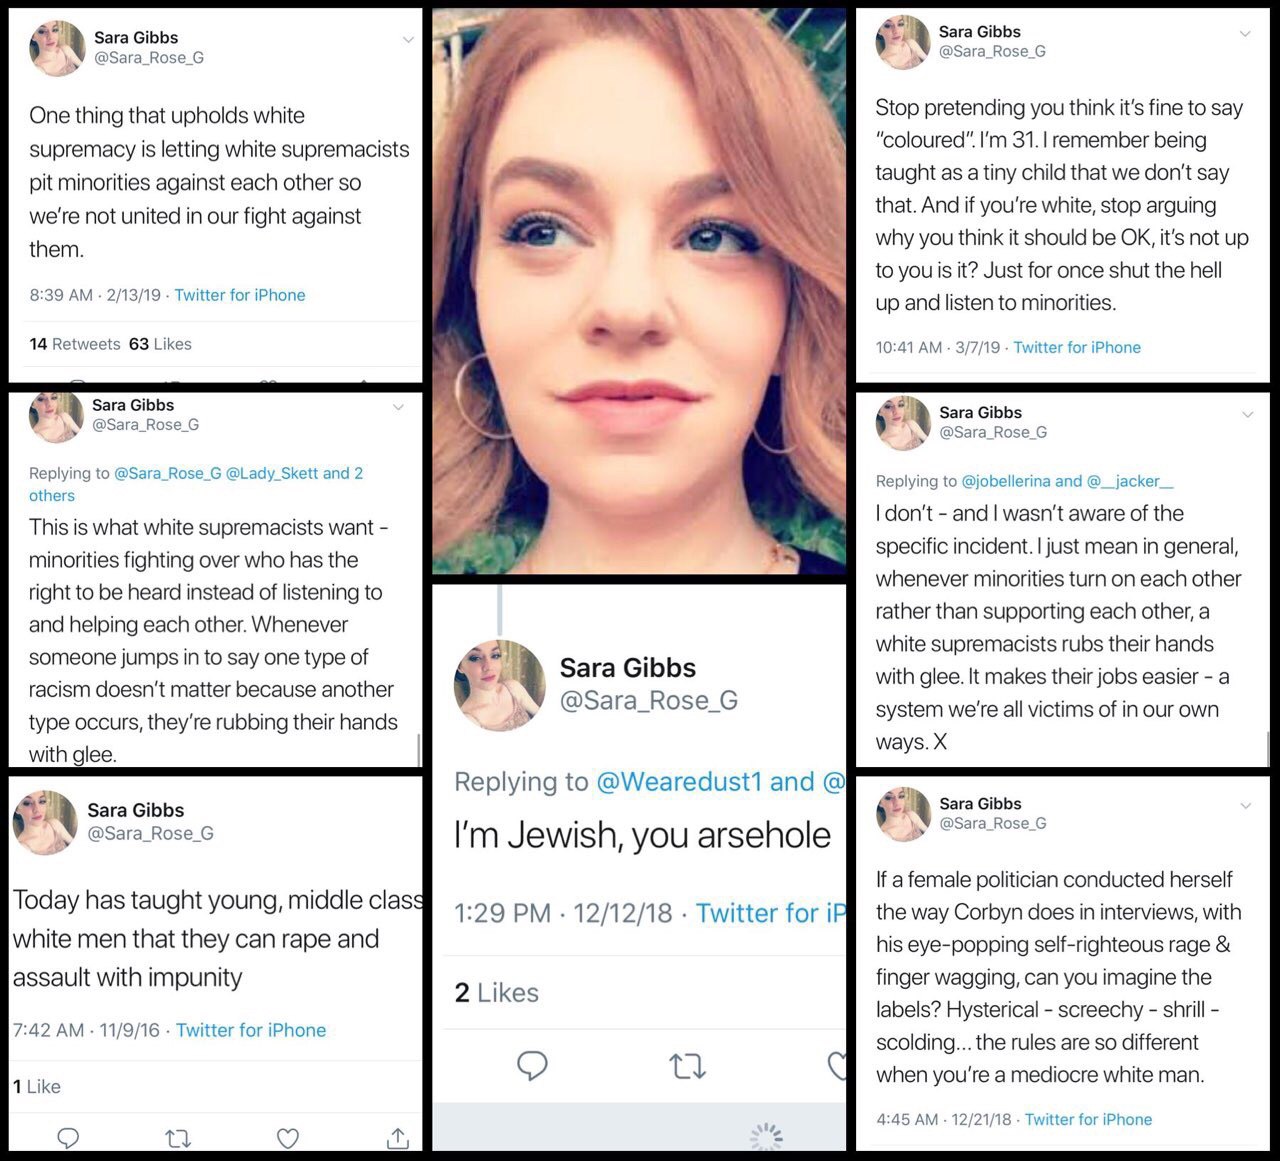The width and height of the screenshot is (1280, 1161).
Task: Retweet the 11/9/16 tweet about impunity
Action: tap(178, 1138)
